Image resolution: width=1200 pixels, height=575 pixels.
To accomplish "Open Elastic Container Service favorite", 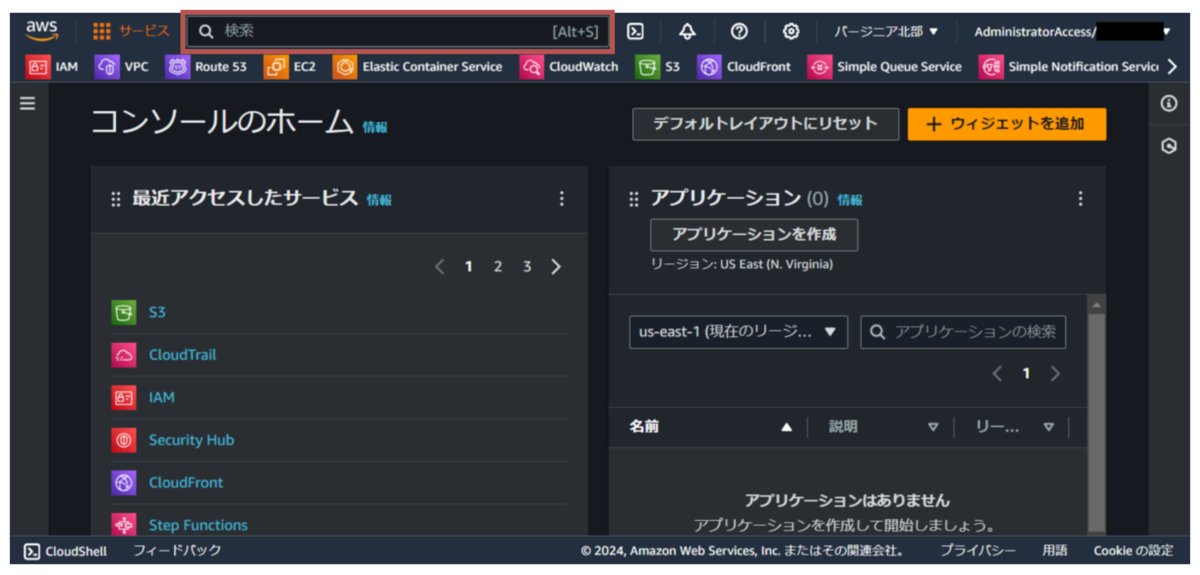I will (418, 67).
